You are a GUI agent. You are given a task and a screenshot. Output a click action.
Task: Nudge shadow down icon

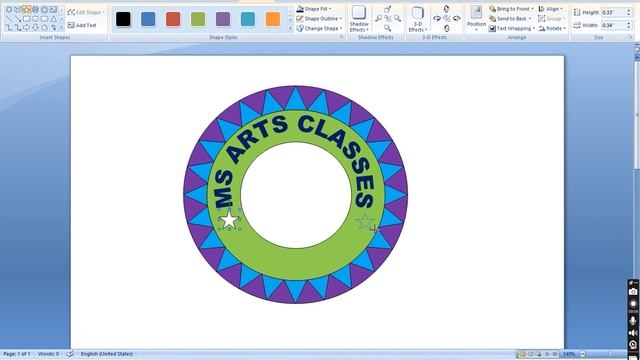pos(387,28)
